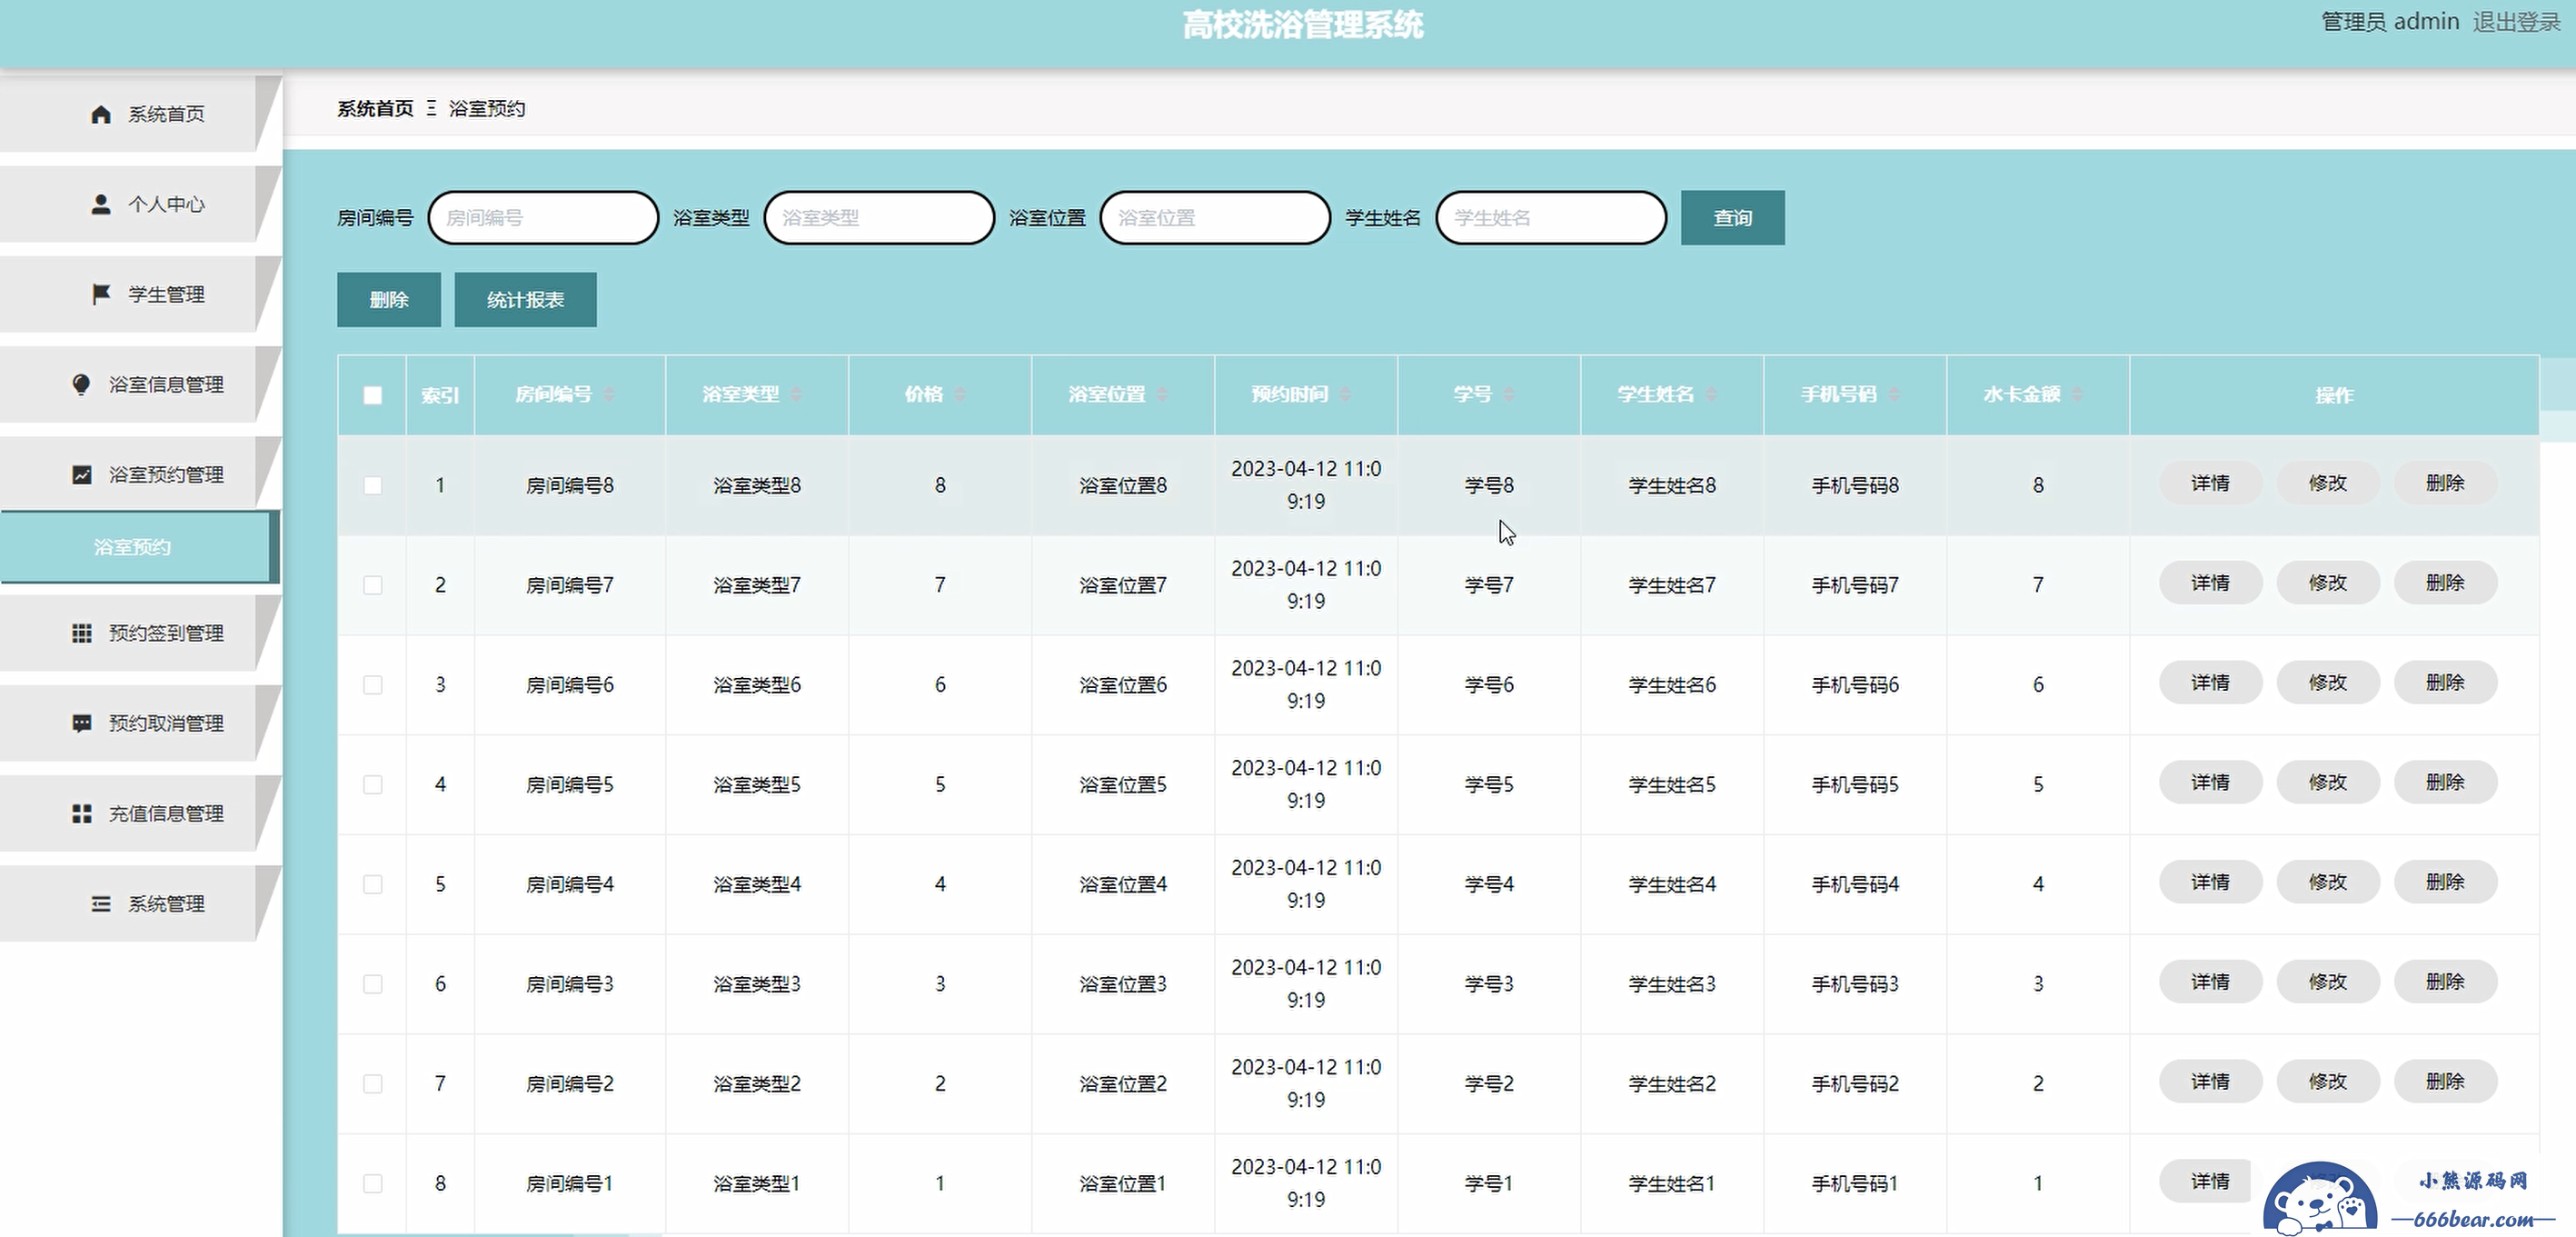The image size is (2576, 1237).
Task: Focus the 浴室类型 search input
Action: (x=879, y=218)
